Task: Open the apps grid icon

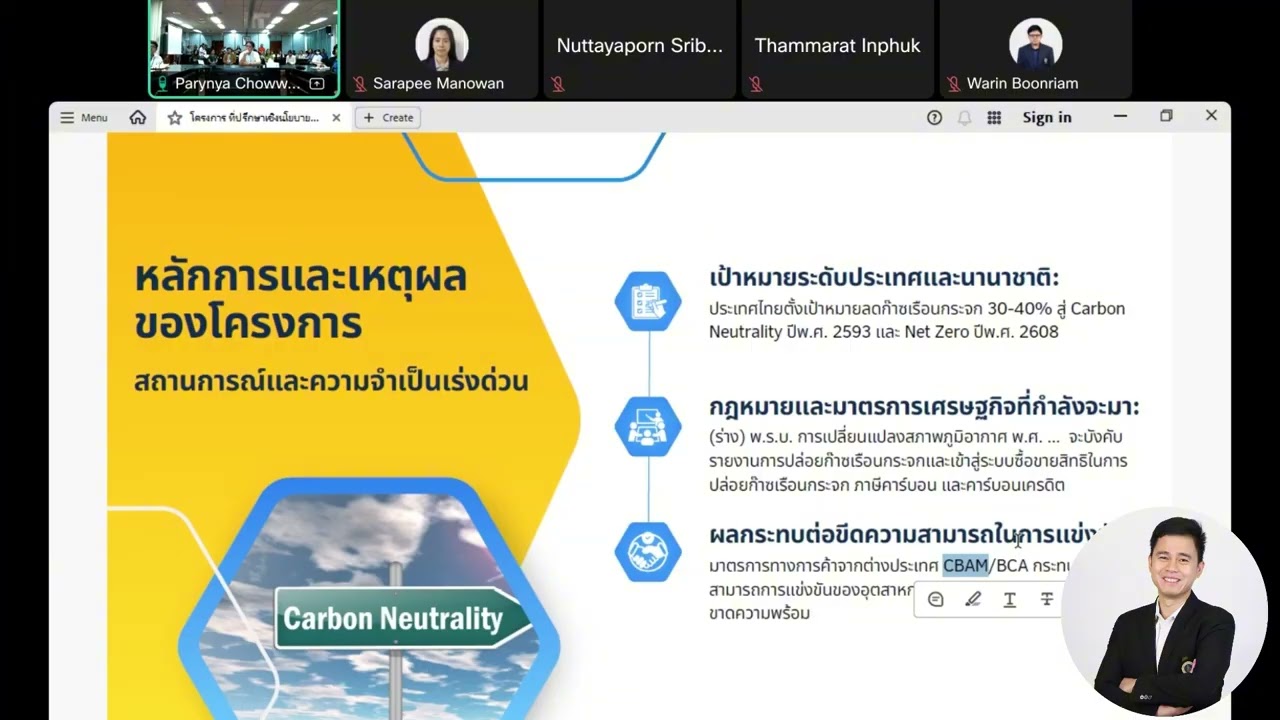Action: tap(994, 117)
